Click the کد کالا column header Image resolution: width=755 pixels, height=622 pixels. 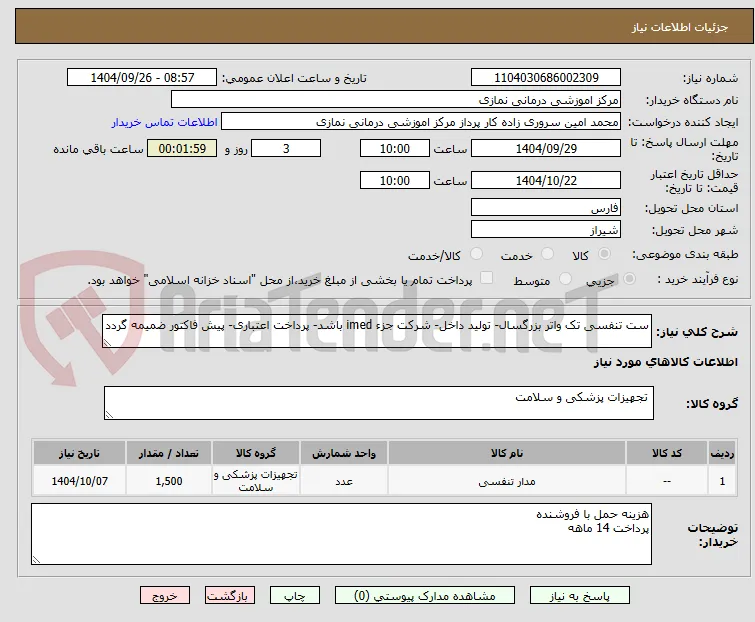click(x=666, y=453)
